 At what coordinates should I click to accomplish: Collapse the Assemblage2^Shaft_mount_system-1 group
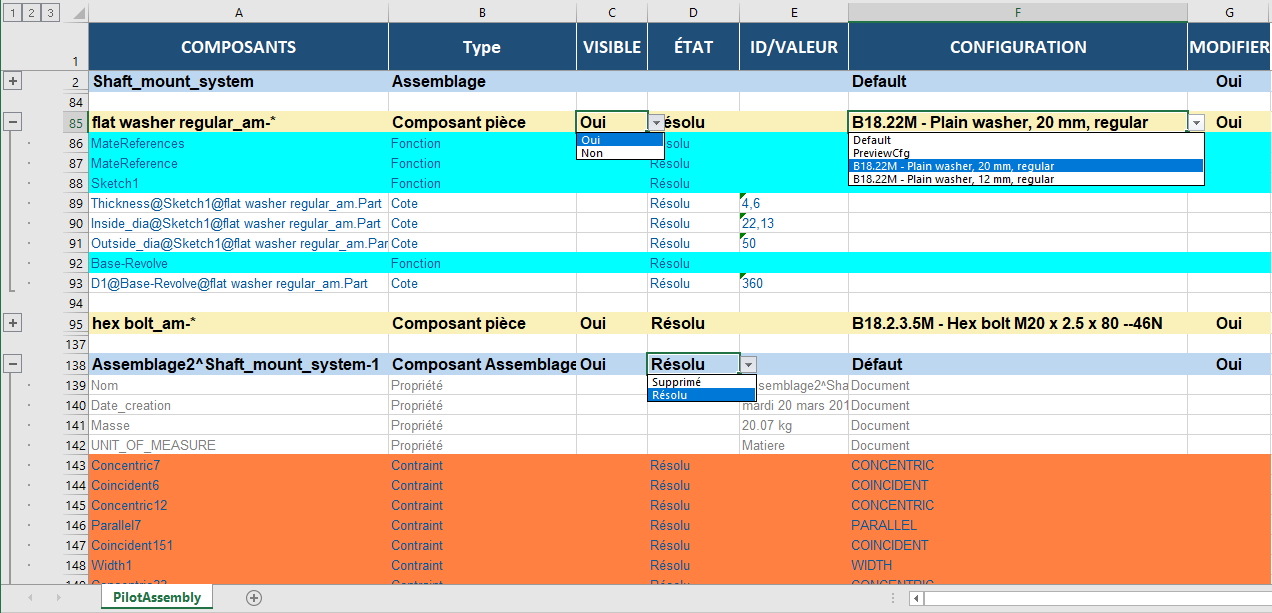click(x=13, y=365)
